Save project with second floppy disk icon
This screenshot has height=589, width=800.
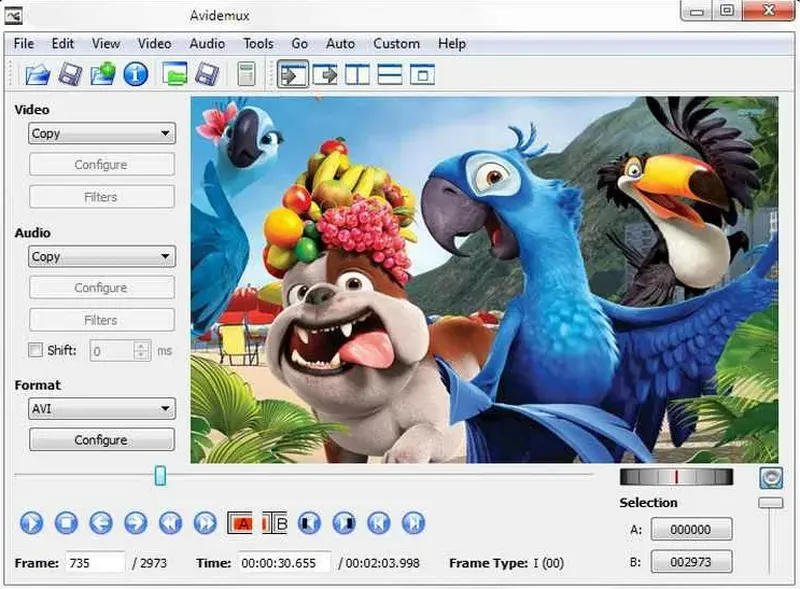[208, 75]
